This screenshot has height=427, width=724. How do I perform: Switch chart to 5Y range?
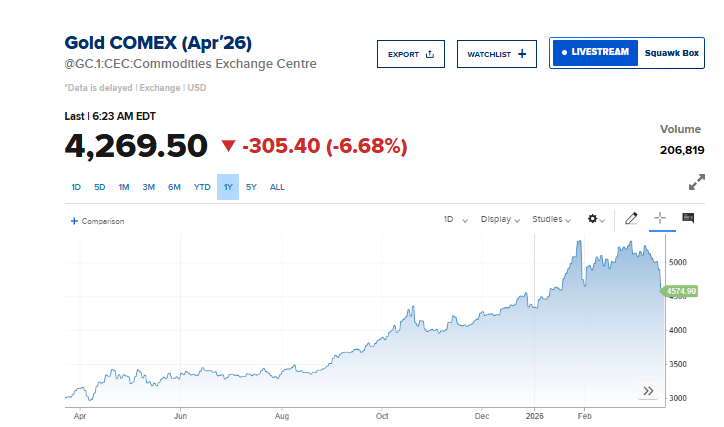pyautogui.click(x=251, y=187)
